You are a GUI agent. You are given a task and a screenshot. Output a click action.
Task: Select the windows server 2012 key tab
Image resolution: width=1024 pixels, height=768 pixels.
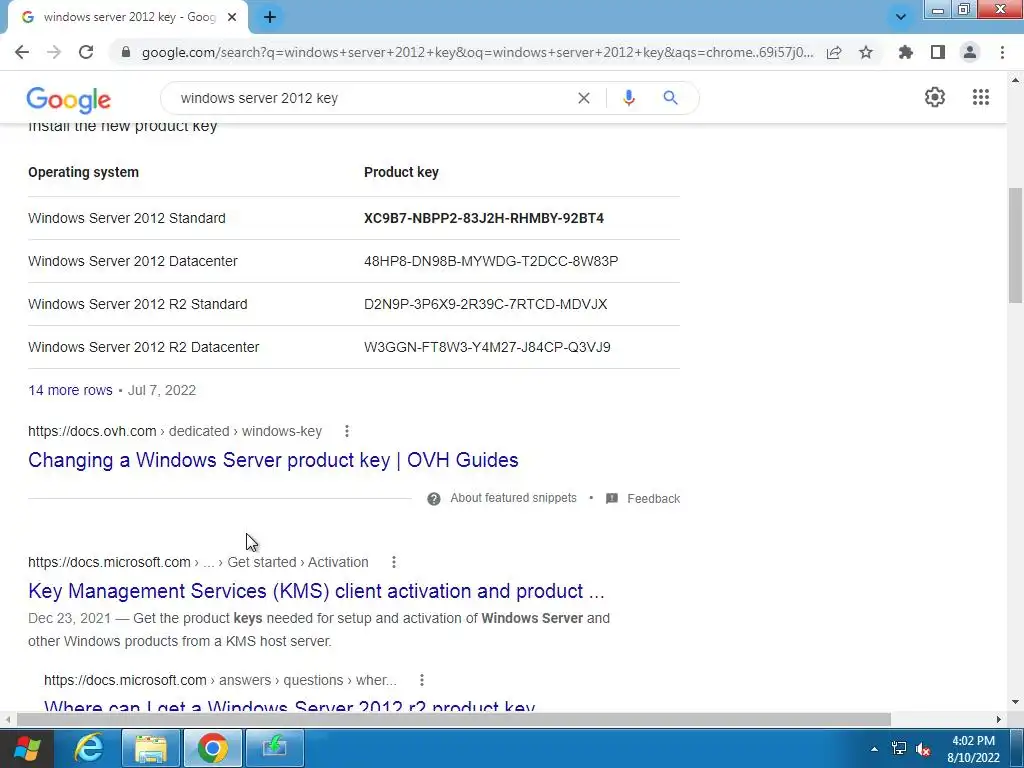click(127, 17)
